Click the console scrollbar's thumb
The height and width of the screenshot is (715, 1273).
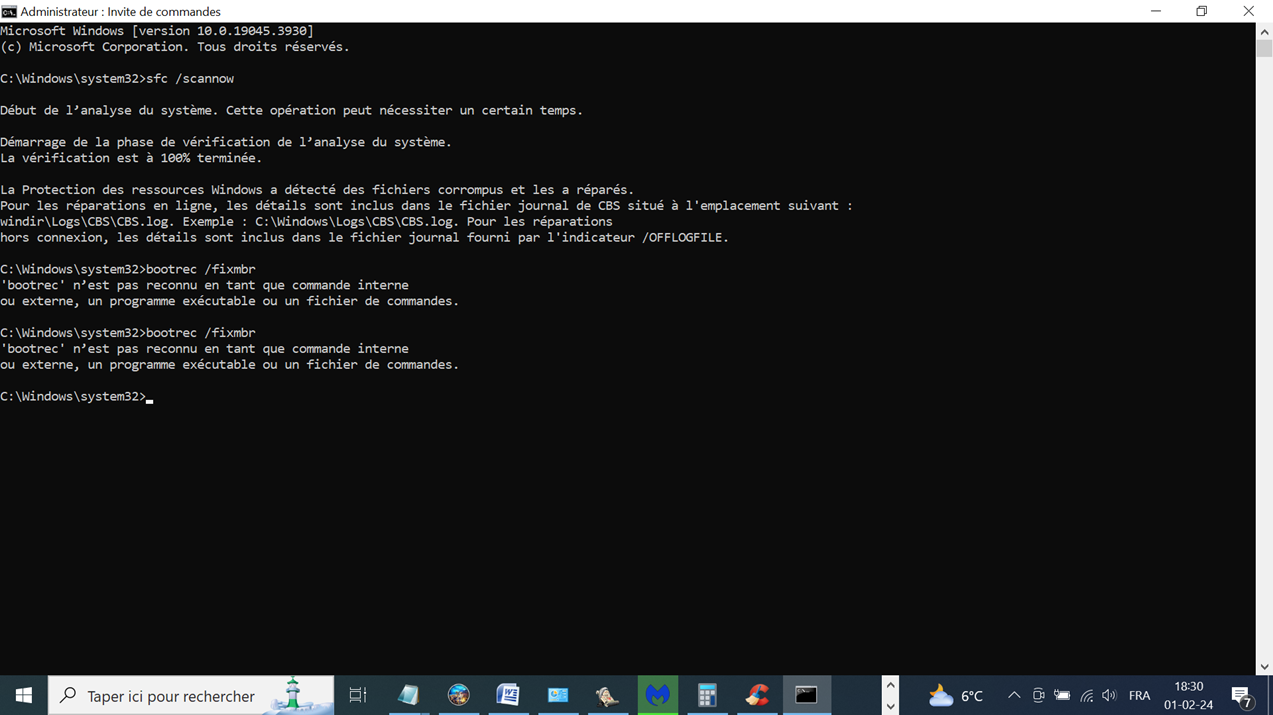[x=1264, y=49]
